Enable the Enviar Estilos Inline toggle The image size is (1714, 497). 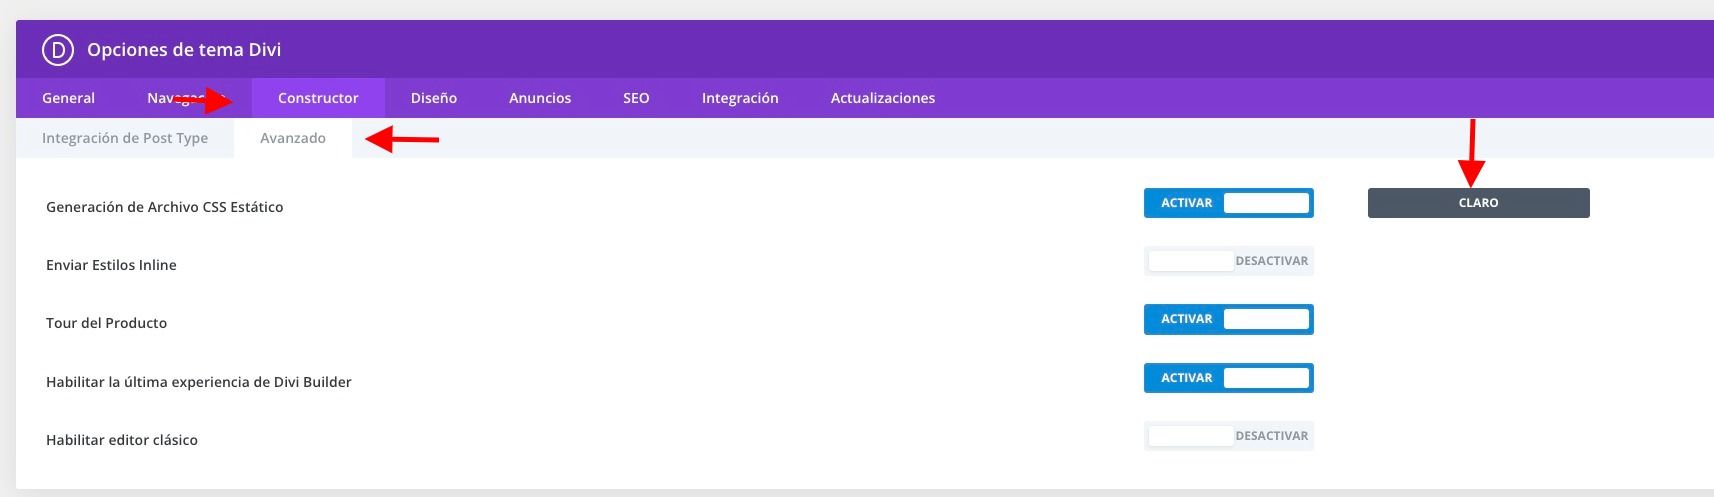[1229, 261]
